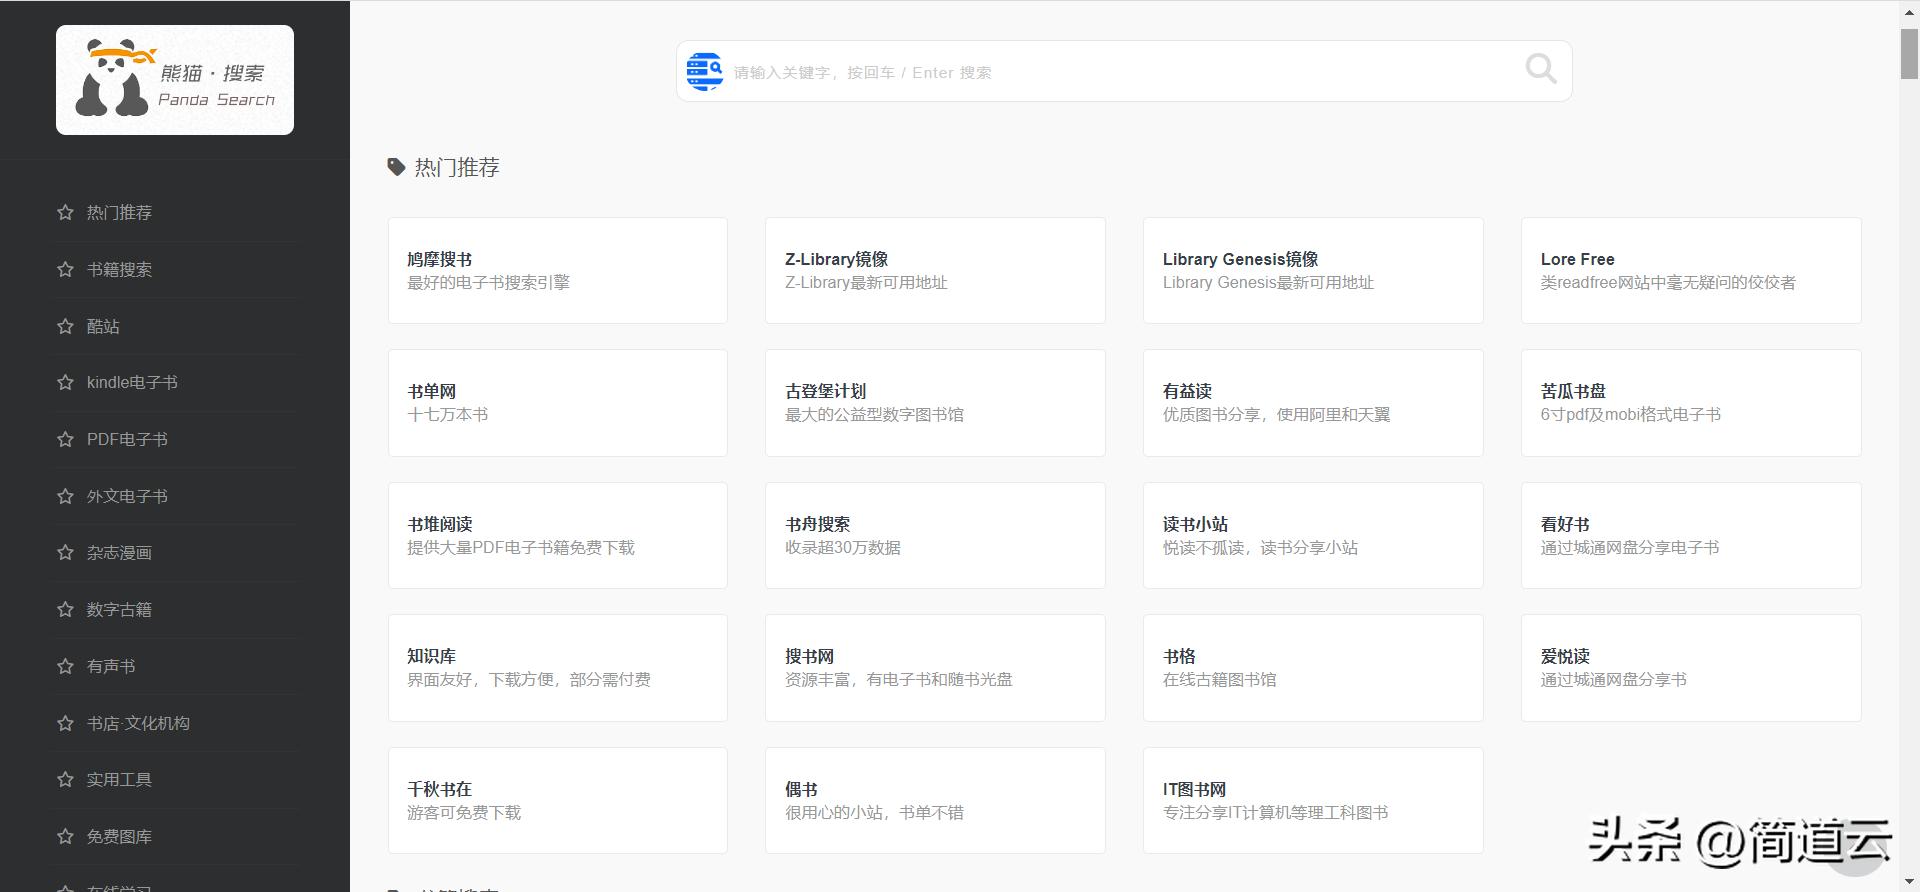Screen dimensions: 1920x892
Task: Open the 读书小站 card
Action: 1313,535
